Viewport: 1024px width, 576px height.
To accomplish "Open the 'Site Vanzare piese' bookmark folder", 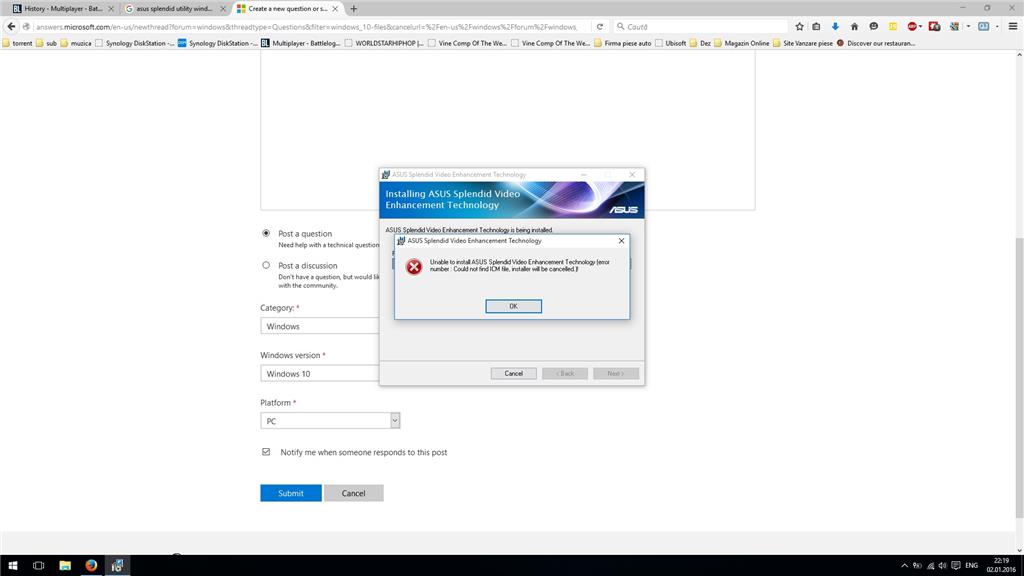I will coord(803,43).
